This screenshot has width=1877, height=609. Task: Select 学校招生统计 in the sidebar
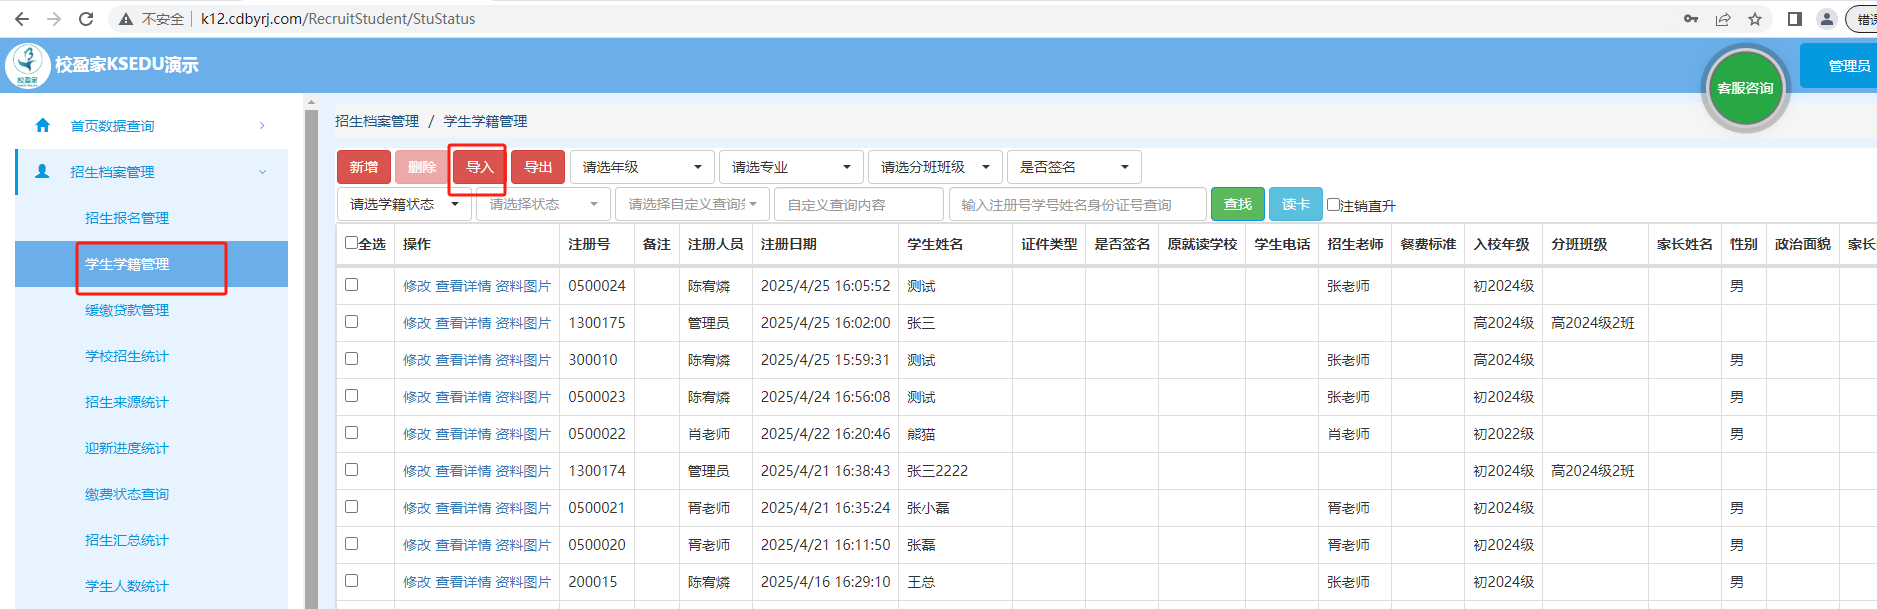127,356
